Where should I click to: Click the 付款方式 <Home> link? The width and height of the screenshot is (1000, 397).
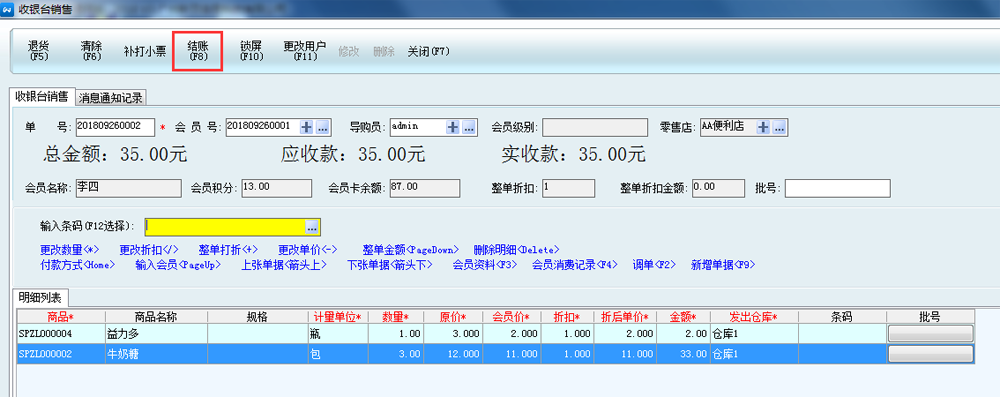[77, 264]
